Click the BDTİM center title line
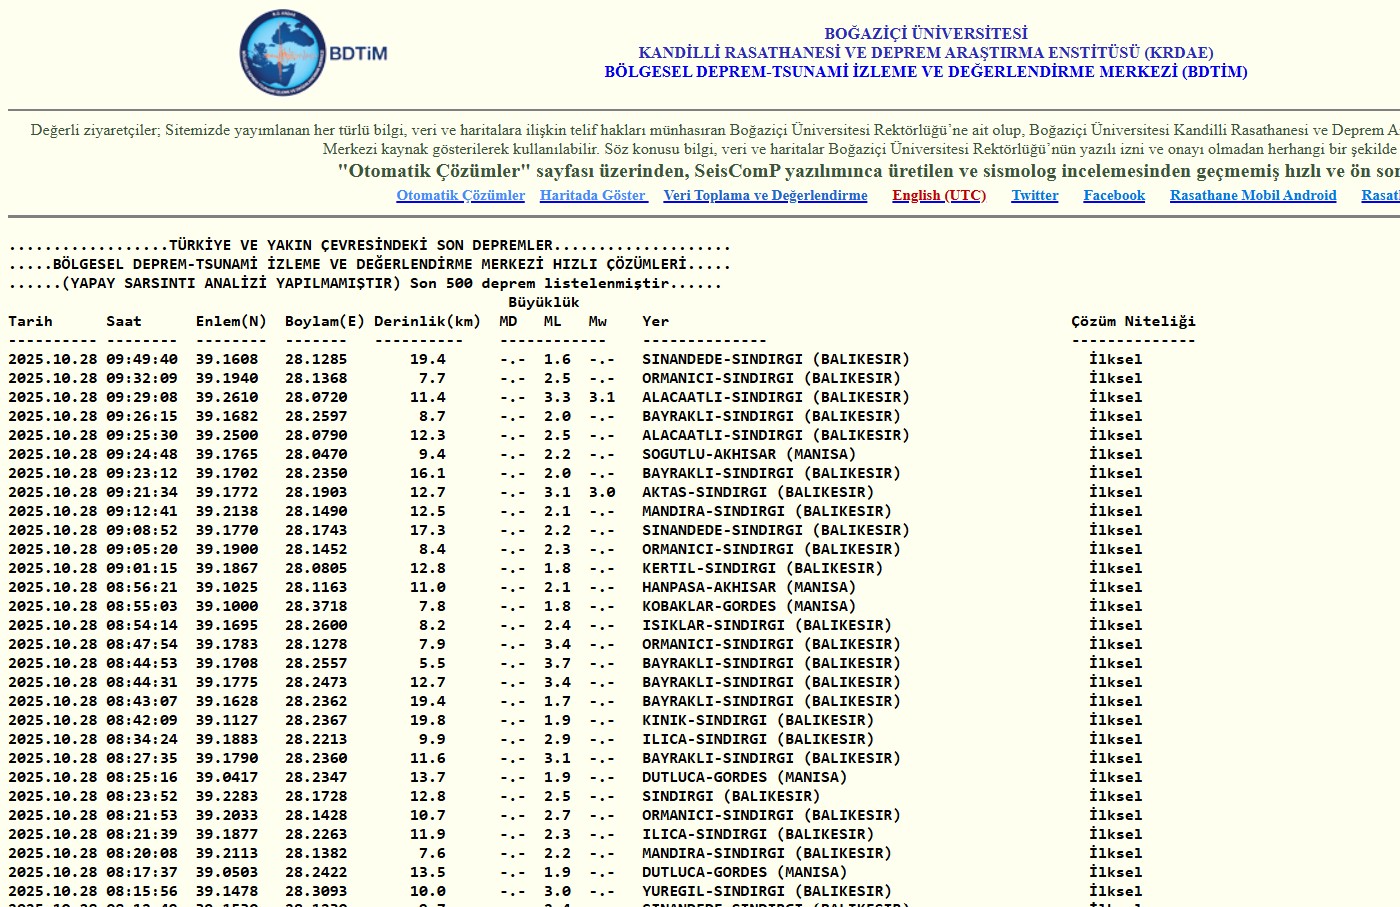 click(x=925, y=71)
